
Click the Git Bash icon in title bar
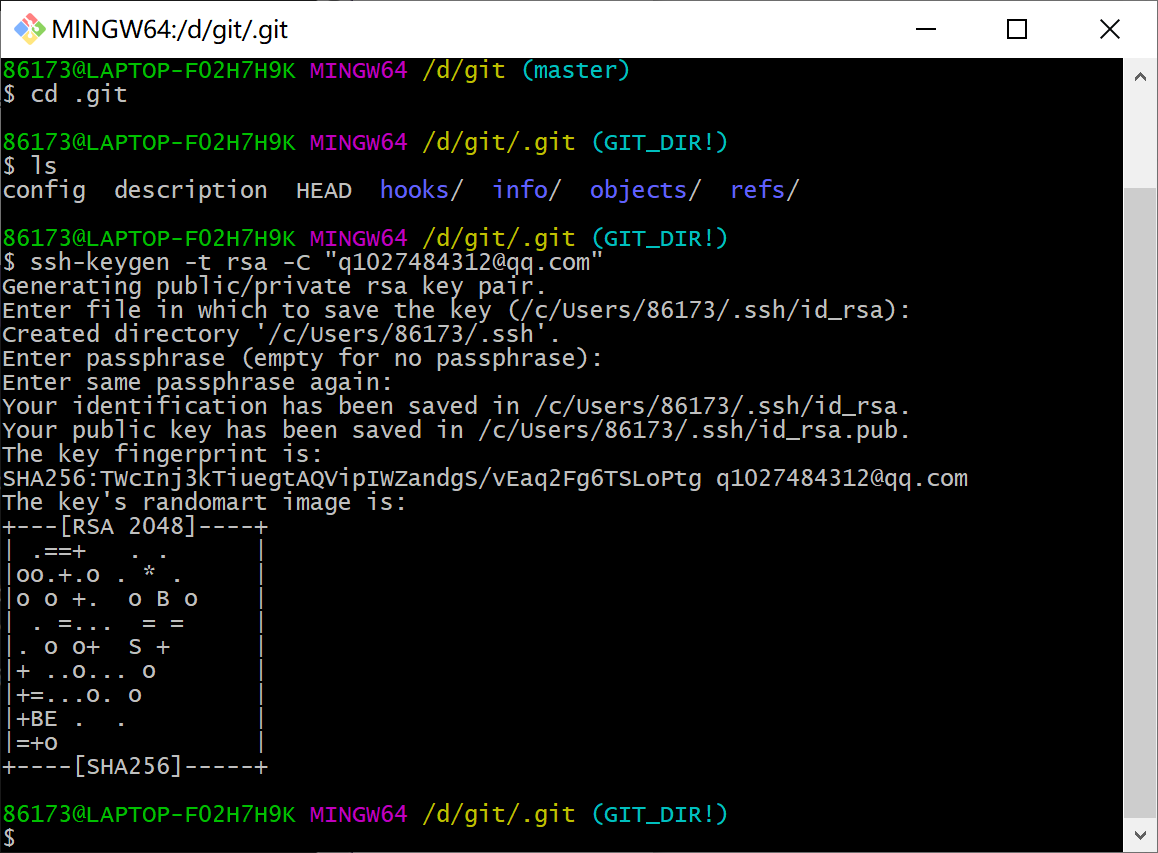click(29, 29)
